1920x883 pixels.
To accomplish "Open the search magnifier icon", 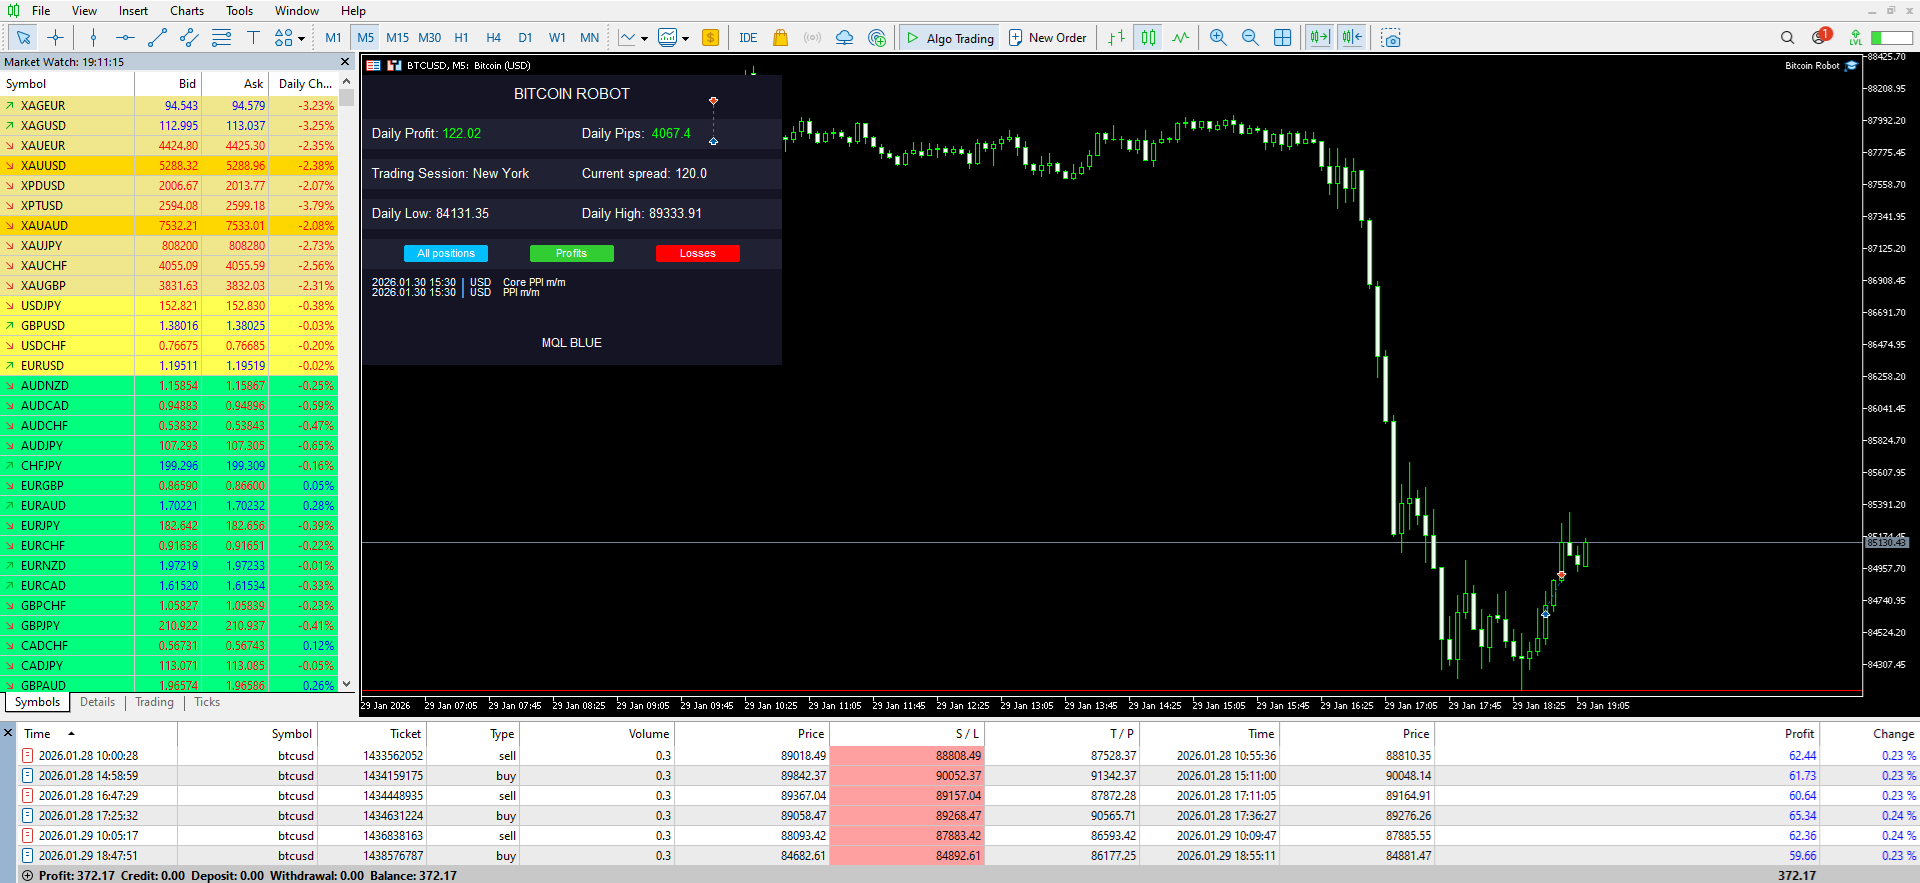I will [x=1788, y=38].
